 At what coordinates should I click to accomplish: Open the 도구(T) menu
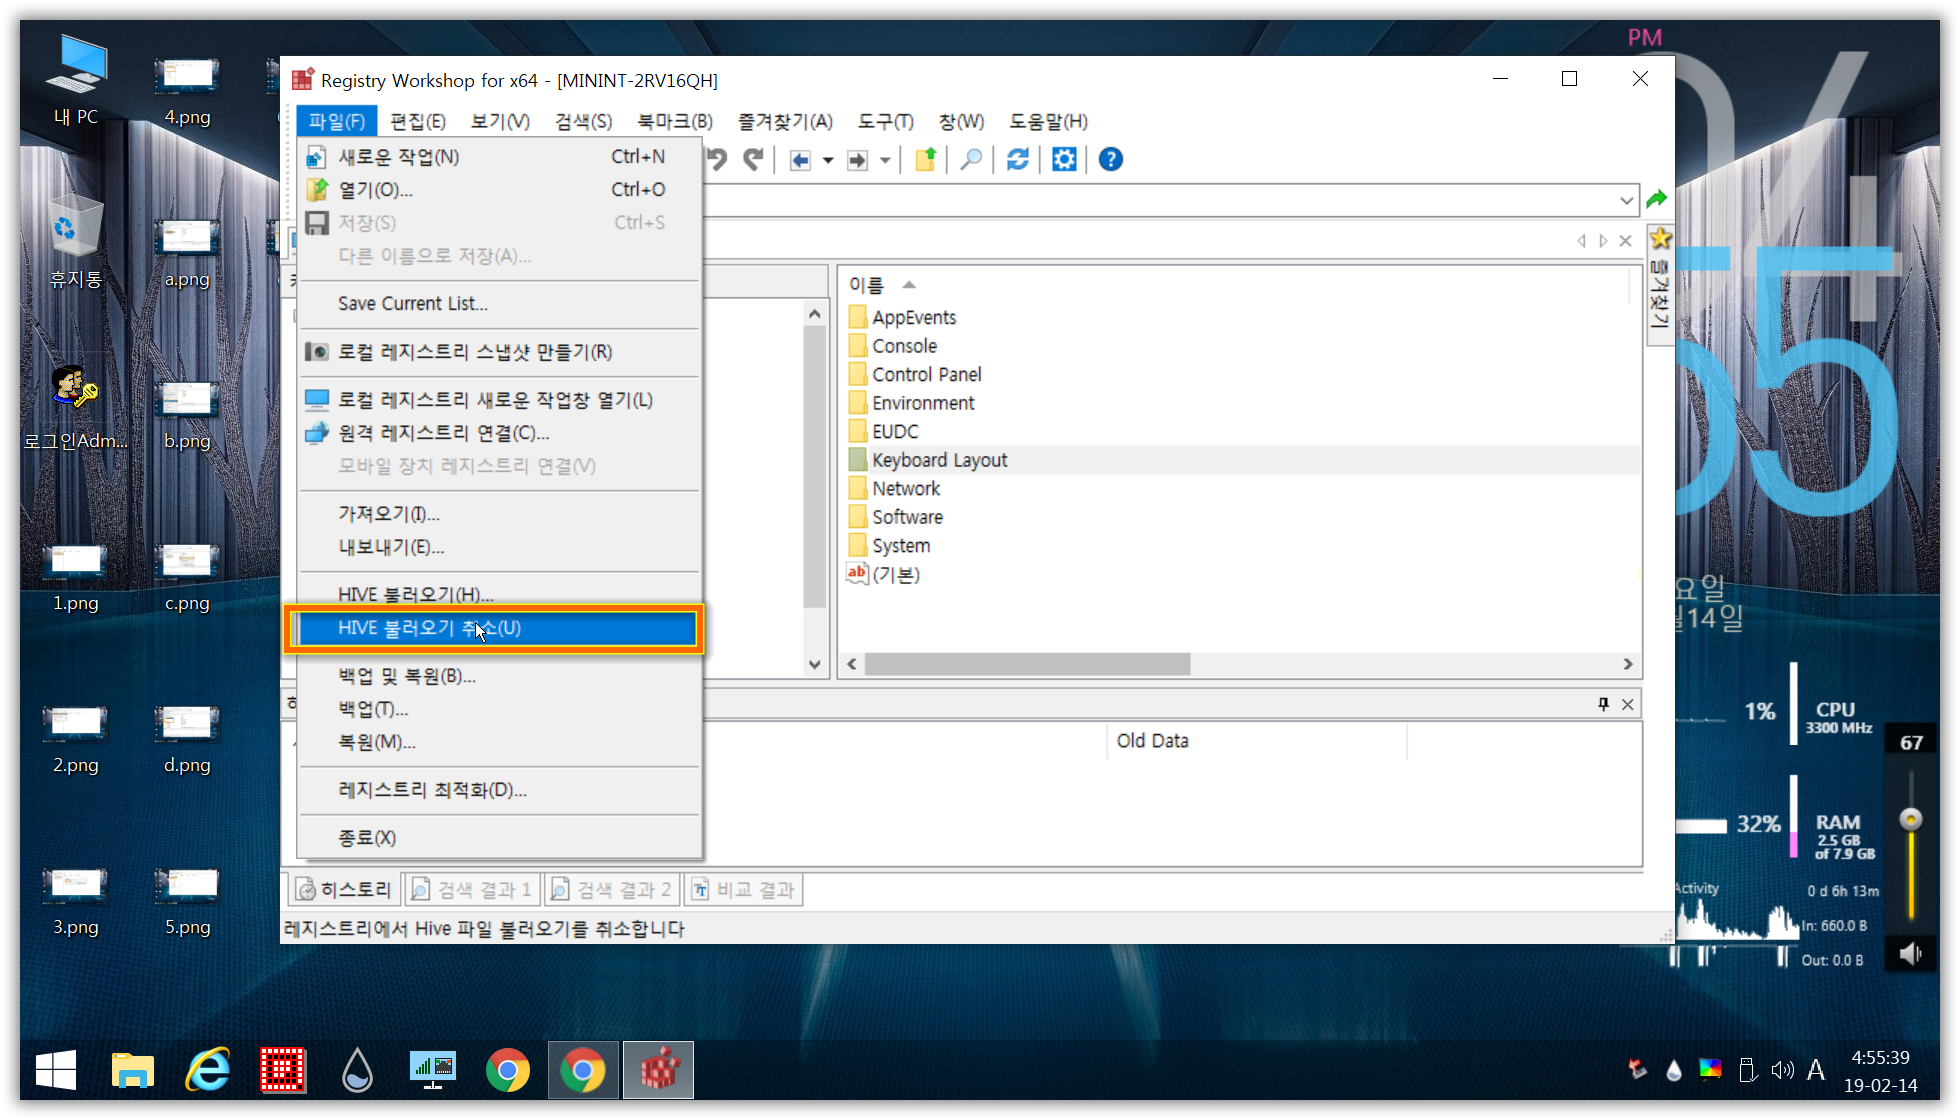885,121
